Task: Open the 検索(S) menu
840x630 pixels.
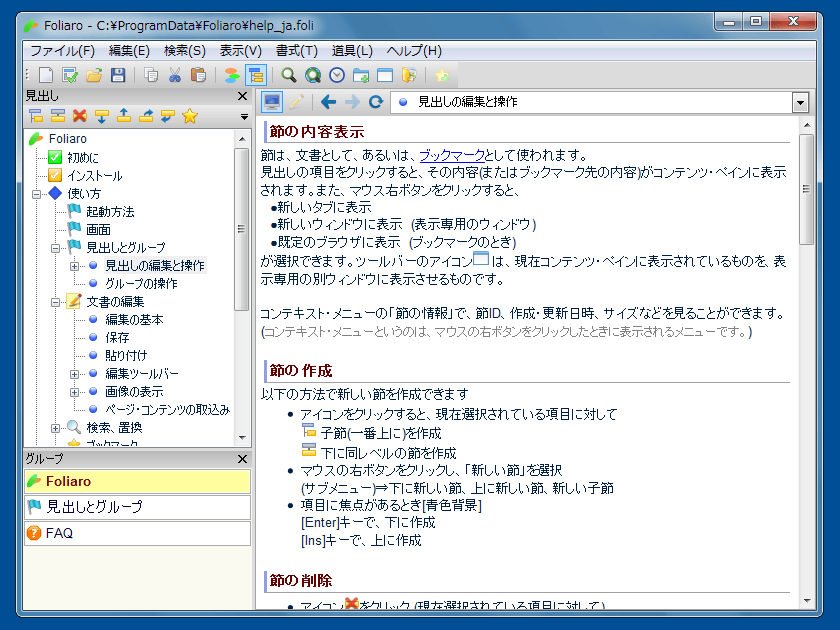Action: (185, 51)
